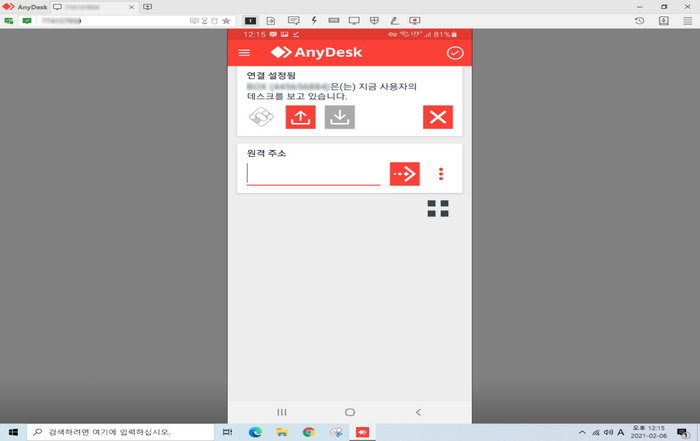The height and width of the screenshot is (441, 700).
Task: Click the 연결 설정됨 heading
Action: 271,75
